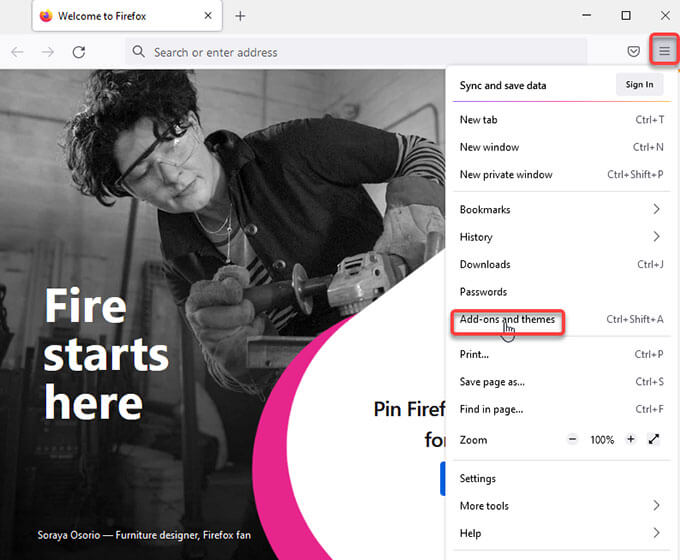Click the Firefox logo on the tab
The width and height of the screenshot is (680, 560).
point(46,16)
